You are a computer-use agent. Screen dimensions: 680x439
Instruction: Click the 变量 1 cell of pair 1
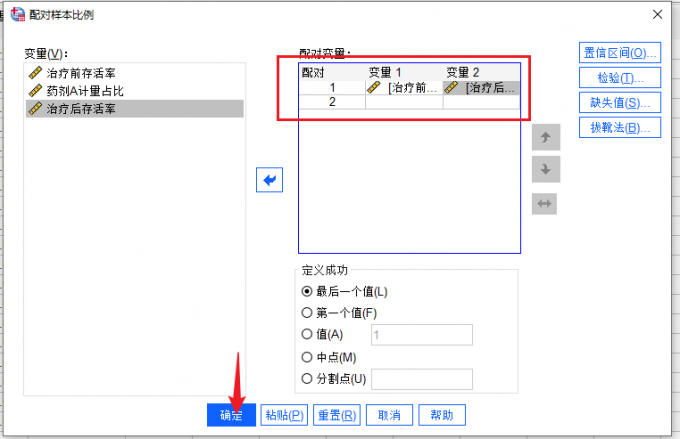click(404, 88)
